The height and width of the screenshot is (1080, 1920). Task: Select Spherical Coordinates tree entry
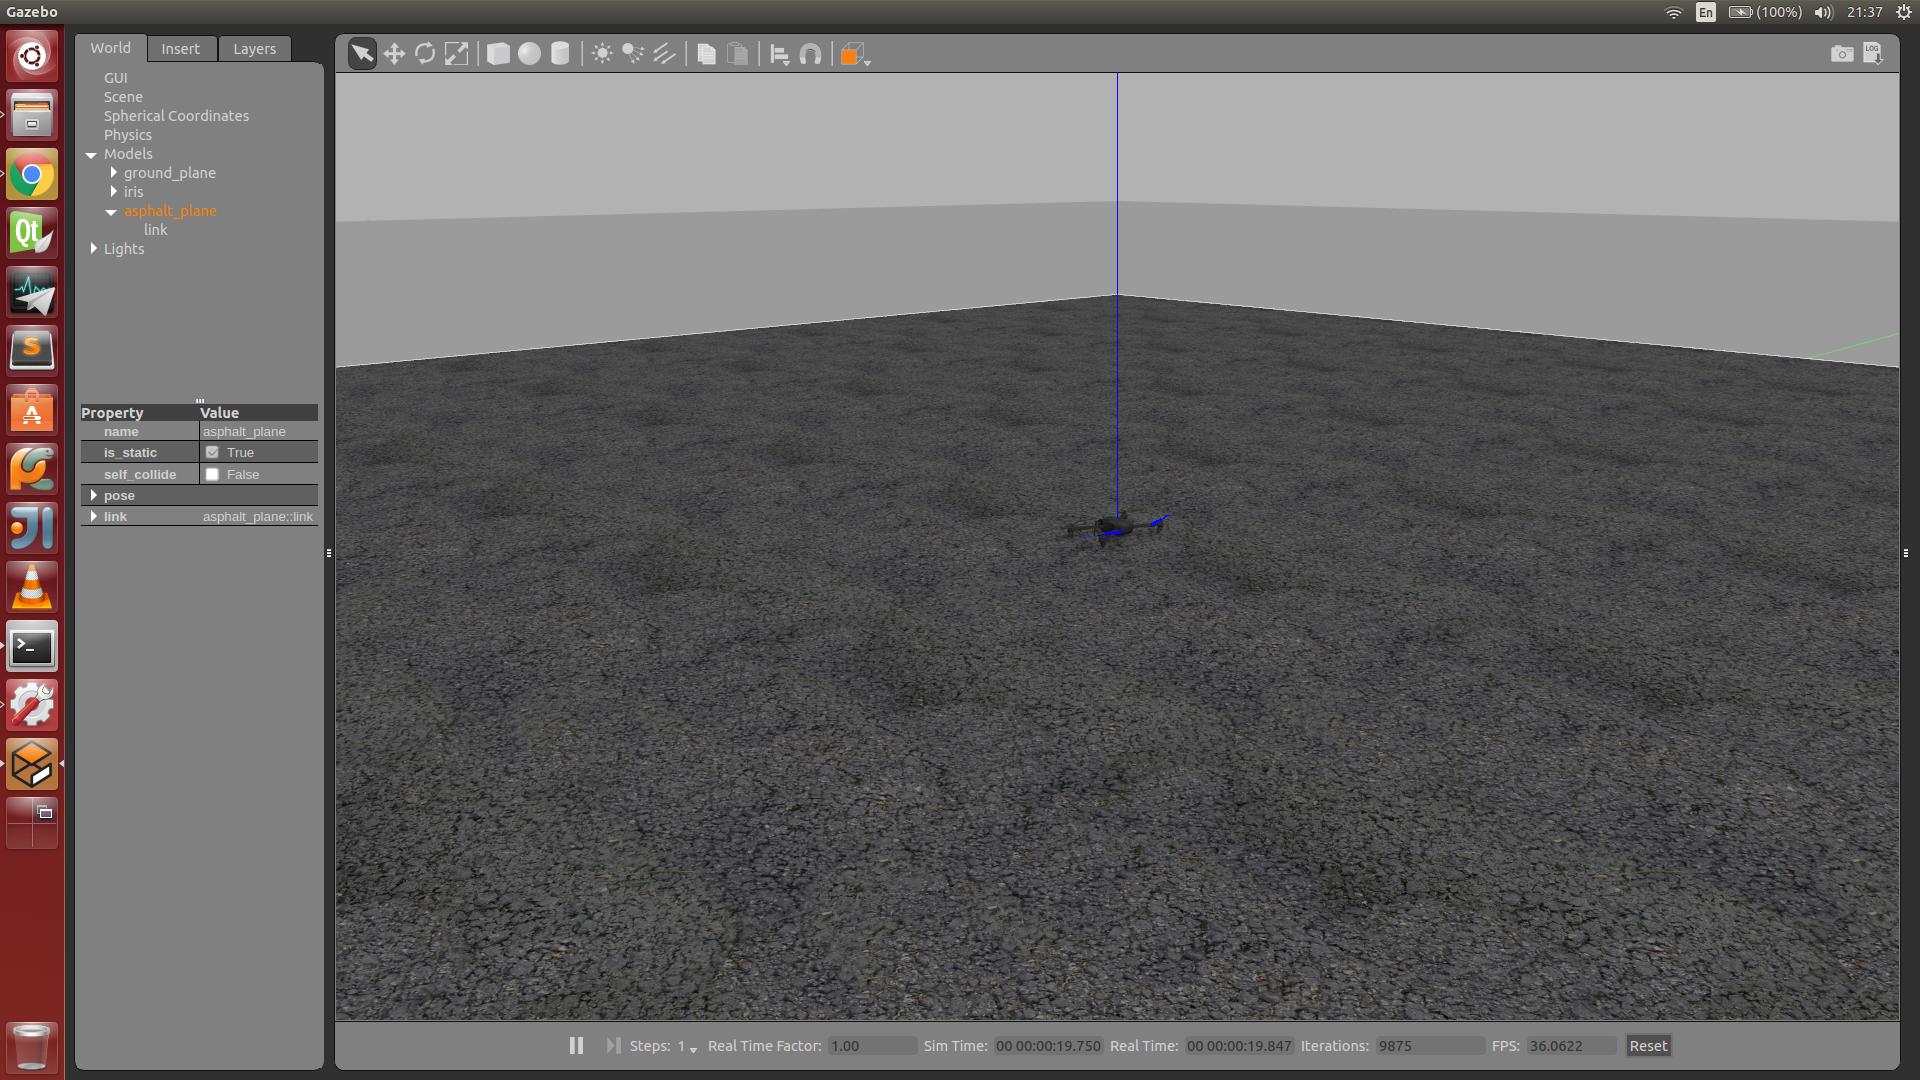(x=176, y=116)
